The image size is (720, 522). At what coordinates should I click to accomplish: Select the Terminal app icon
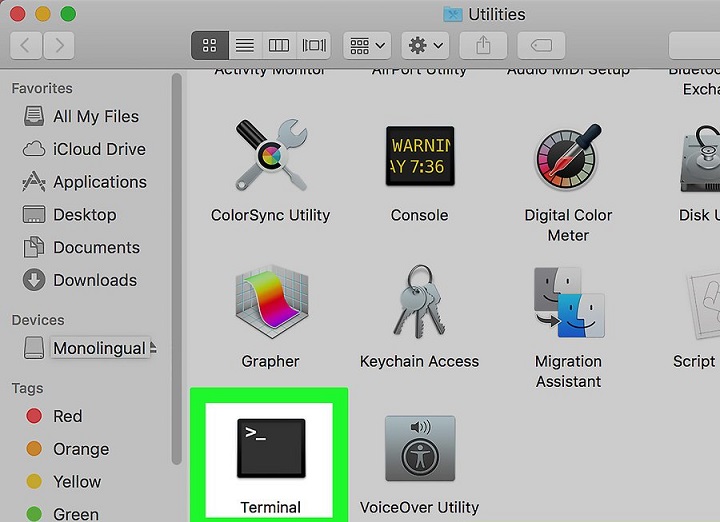coord(271,448)
